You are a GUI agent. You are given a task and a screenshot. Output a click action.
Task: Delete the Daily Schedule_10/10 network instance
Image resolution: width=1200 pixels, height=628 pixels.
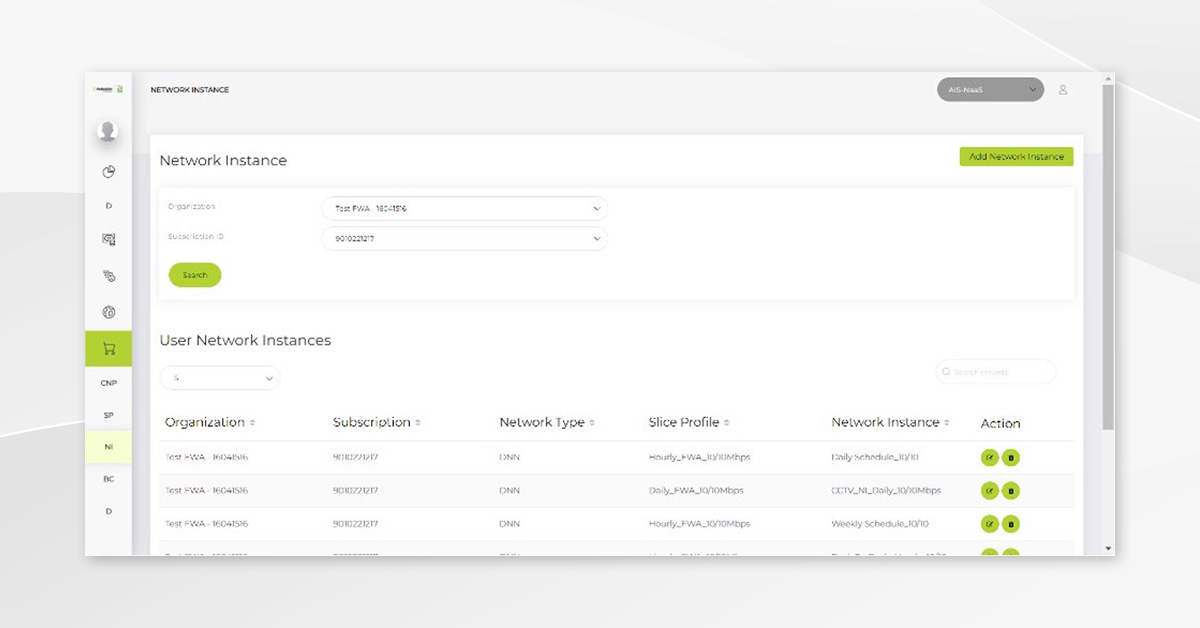pyautogui.click(x=1011, y=458)
